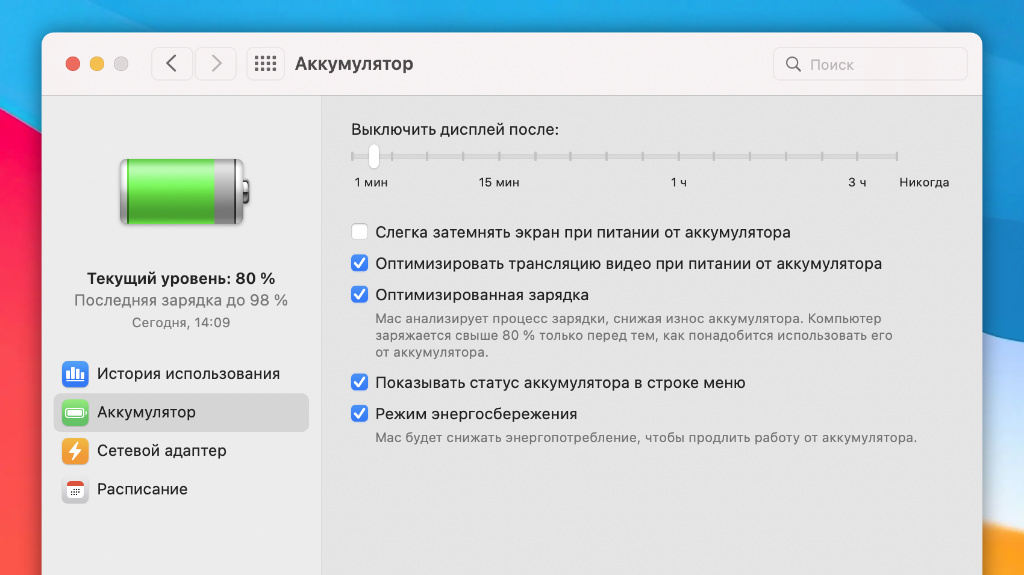
Task: Click the Аккумулятор window title
Action: 354,64
